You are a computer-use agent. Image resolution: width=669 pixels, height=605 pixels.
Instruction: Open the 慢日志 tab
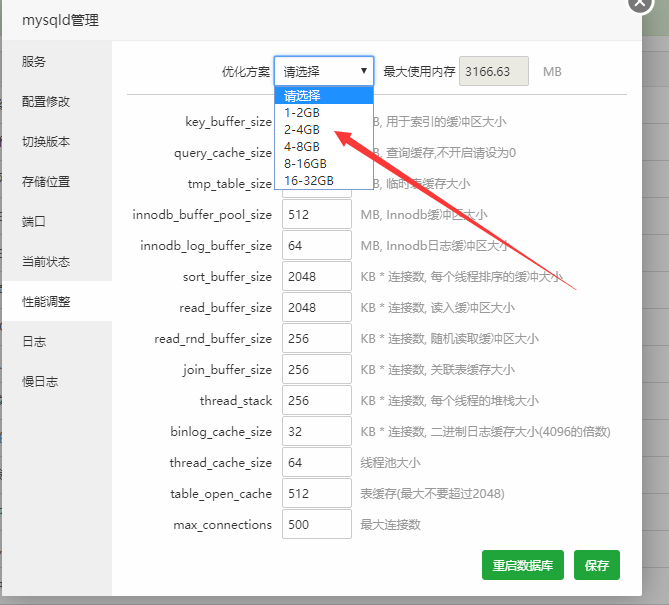[x=40, y=382]
